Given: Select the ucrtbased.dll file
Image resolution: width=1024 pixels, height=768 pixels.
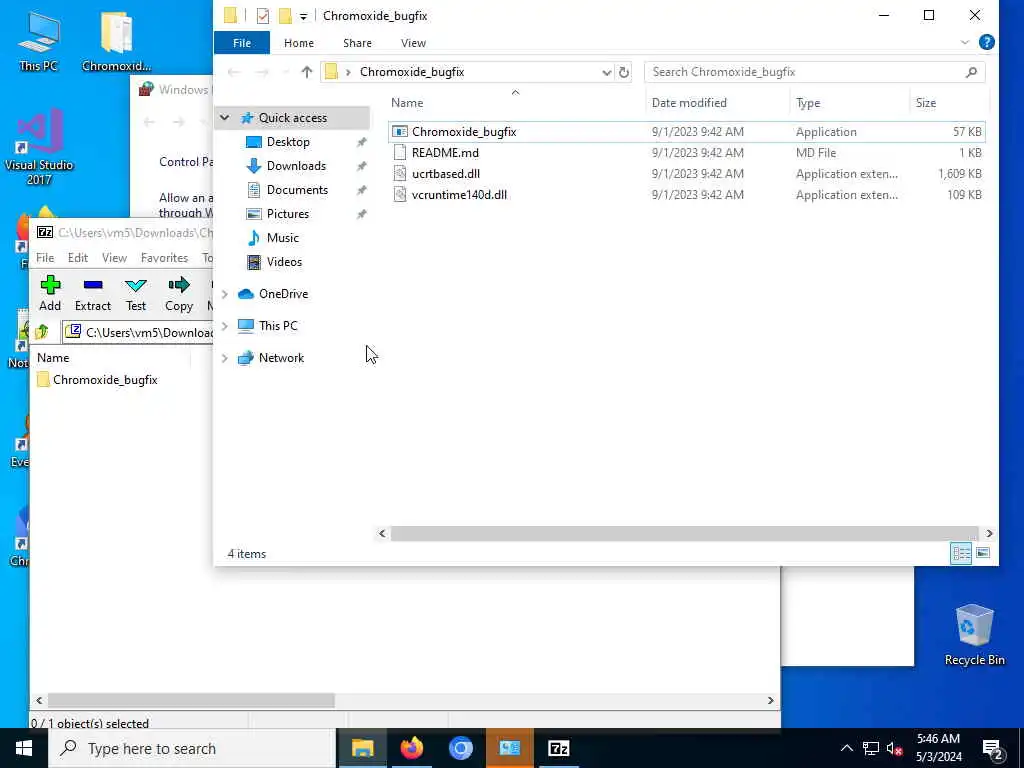Looking at the screenshot, I should click(445, 174).
